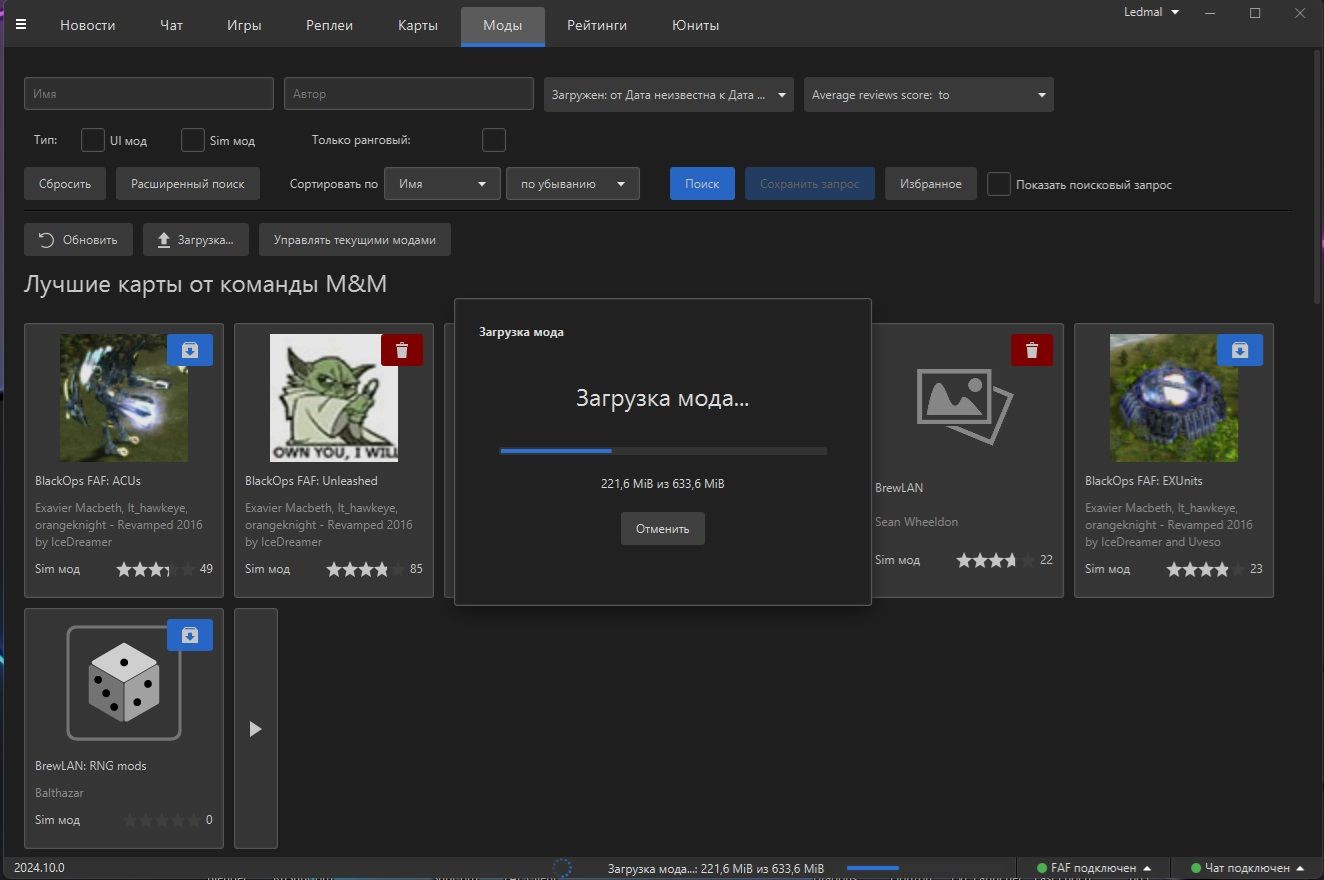
Task: Click Сохранить запрос button
Action: coord(810,184)
